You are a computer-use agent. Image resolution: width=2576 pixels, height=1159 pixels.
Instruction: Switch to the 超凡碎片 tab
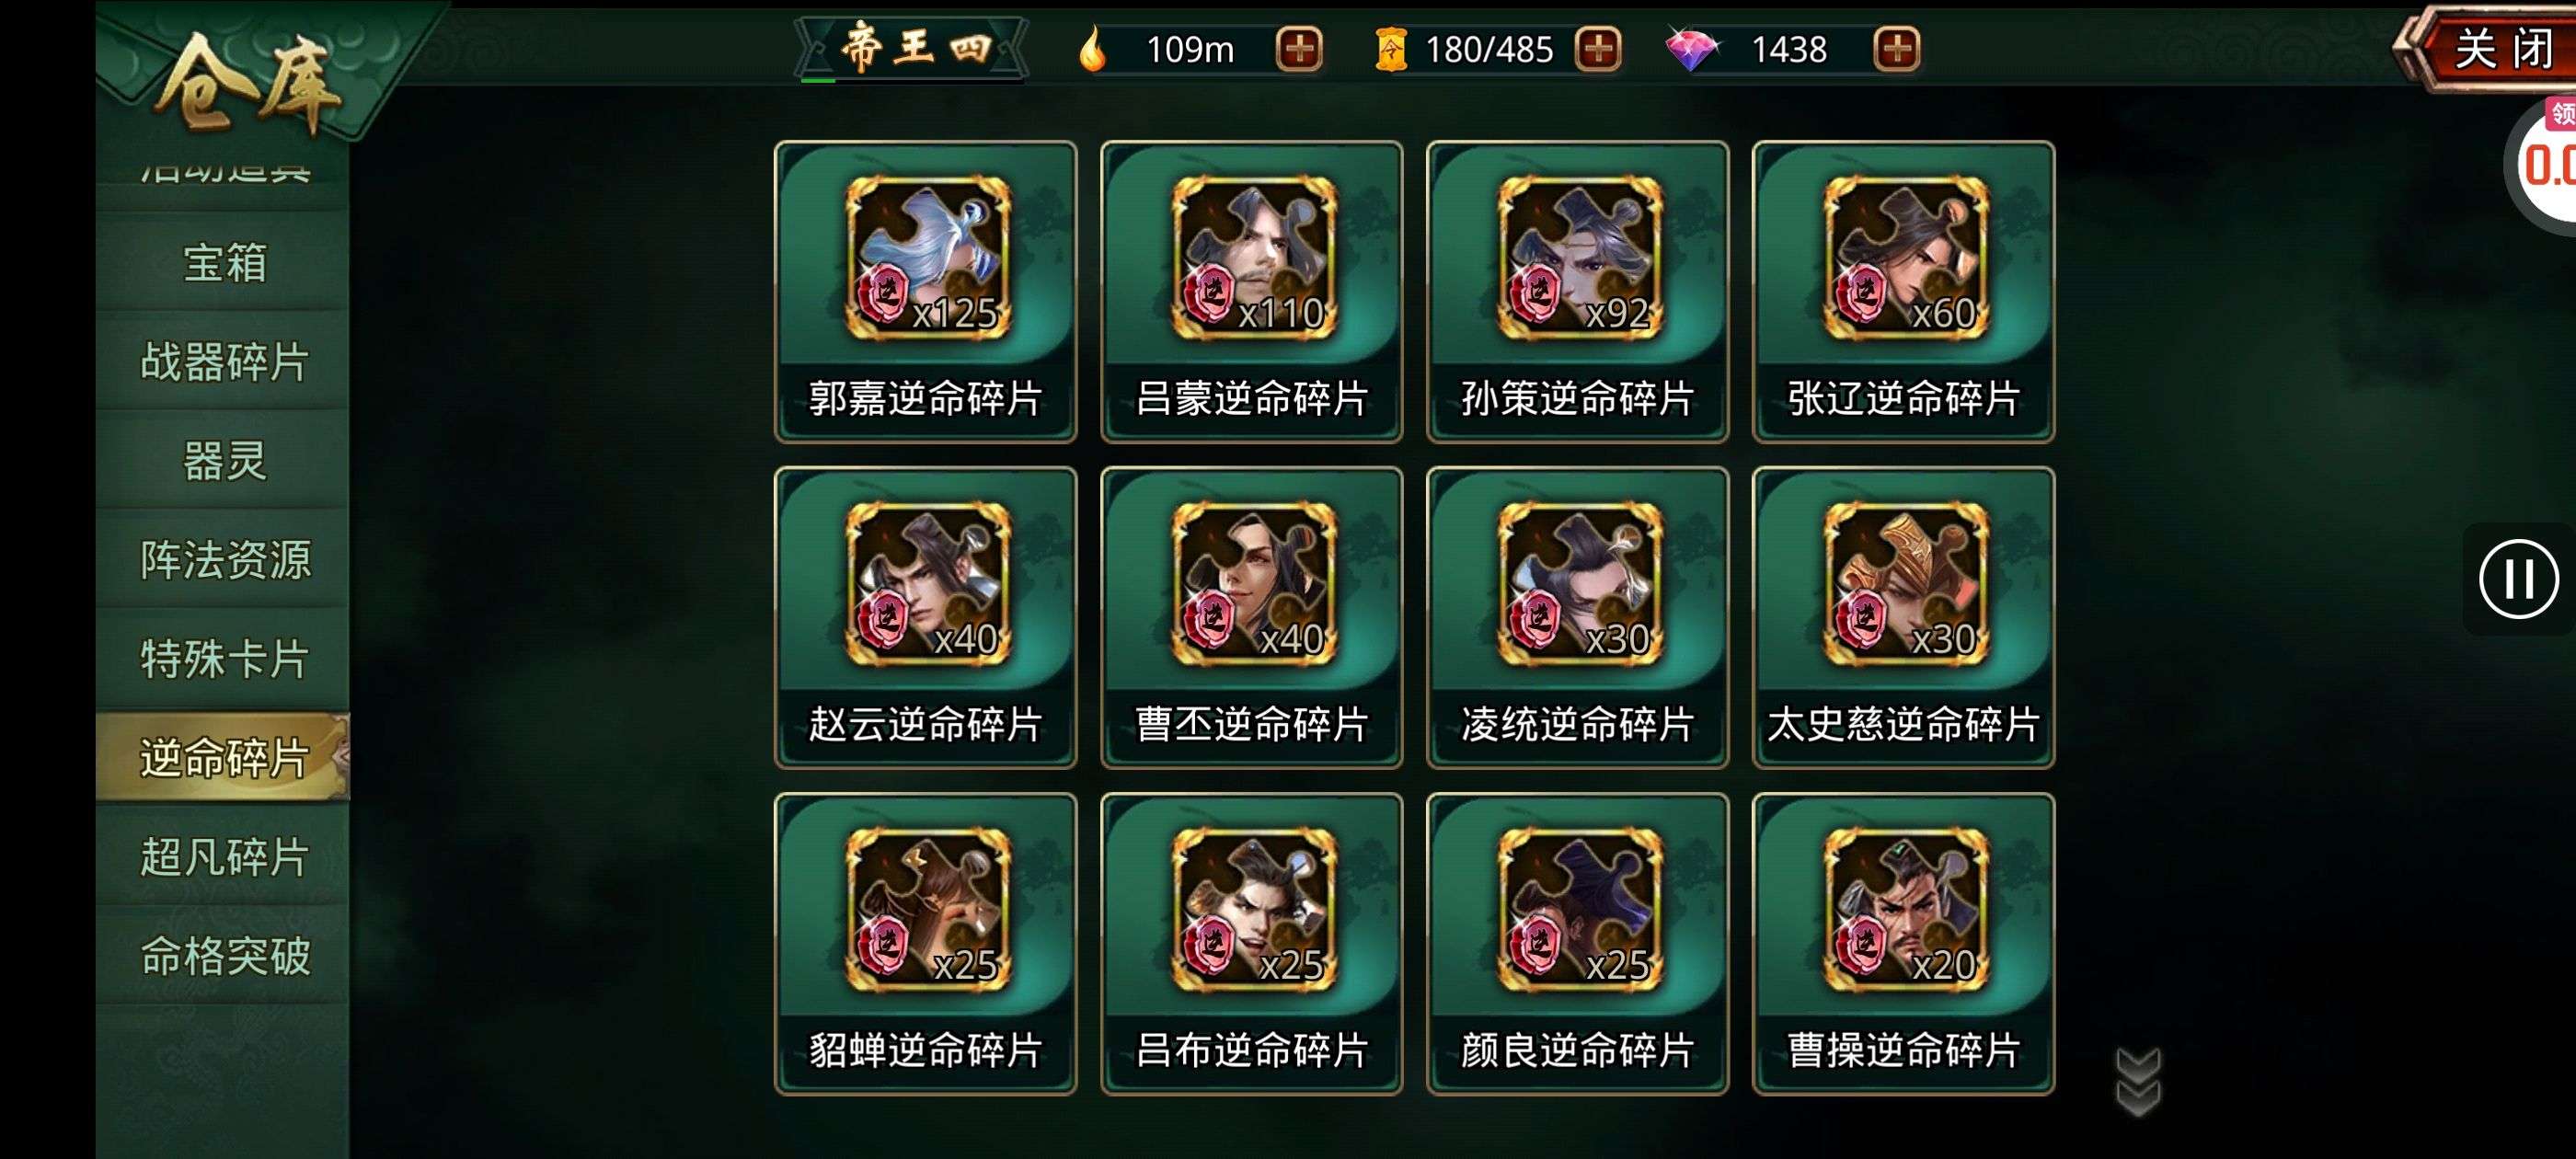pos(224,856)
